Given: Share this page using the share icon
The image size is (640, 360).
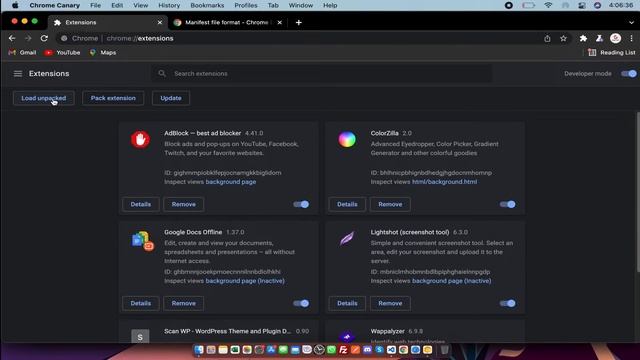Looking at the screenshot, I should [x=547, y=38].
